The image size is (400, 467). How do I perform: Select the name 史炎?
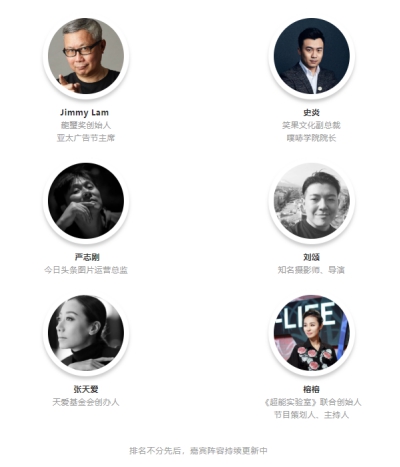pyautogui.click(x=311, y=113)
